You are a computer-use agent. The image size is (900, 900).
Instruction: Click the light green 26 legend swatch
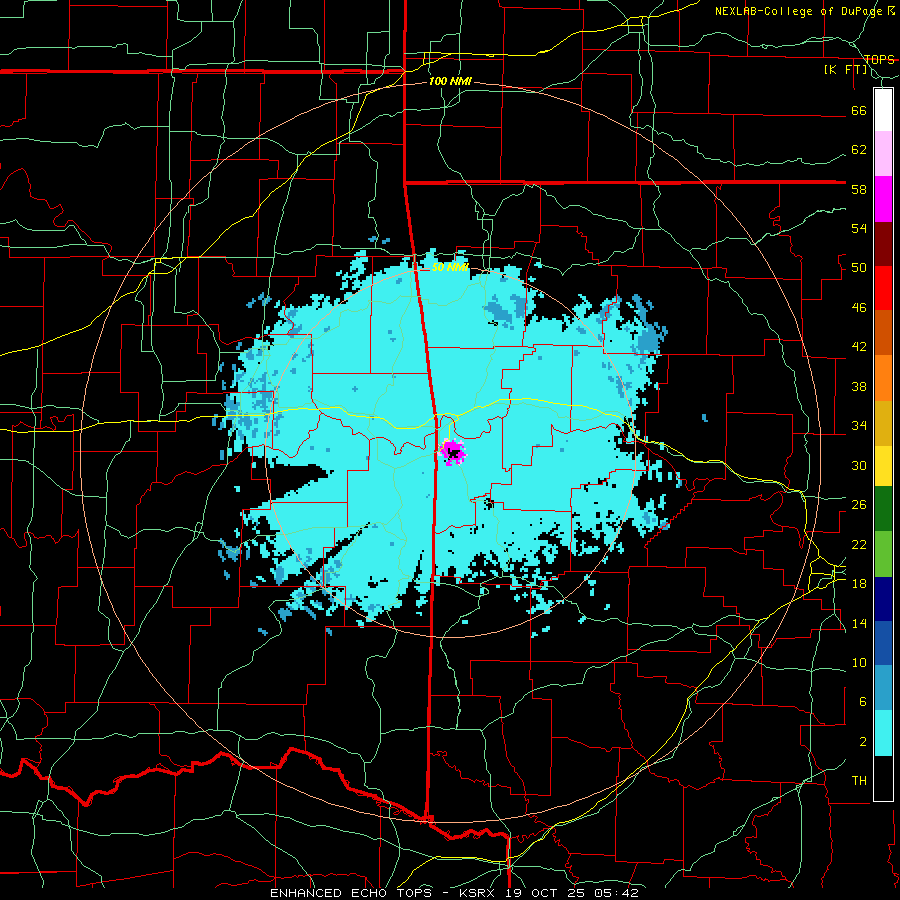click(x=883, y=554)
